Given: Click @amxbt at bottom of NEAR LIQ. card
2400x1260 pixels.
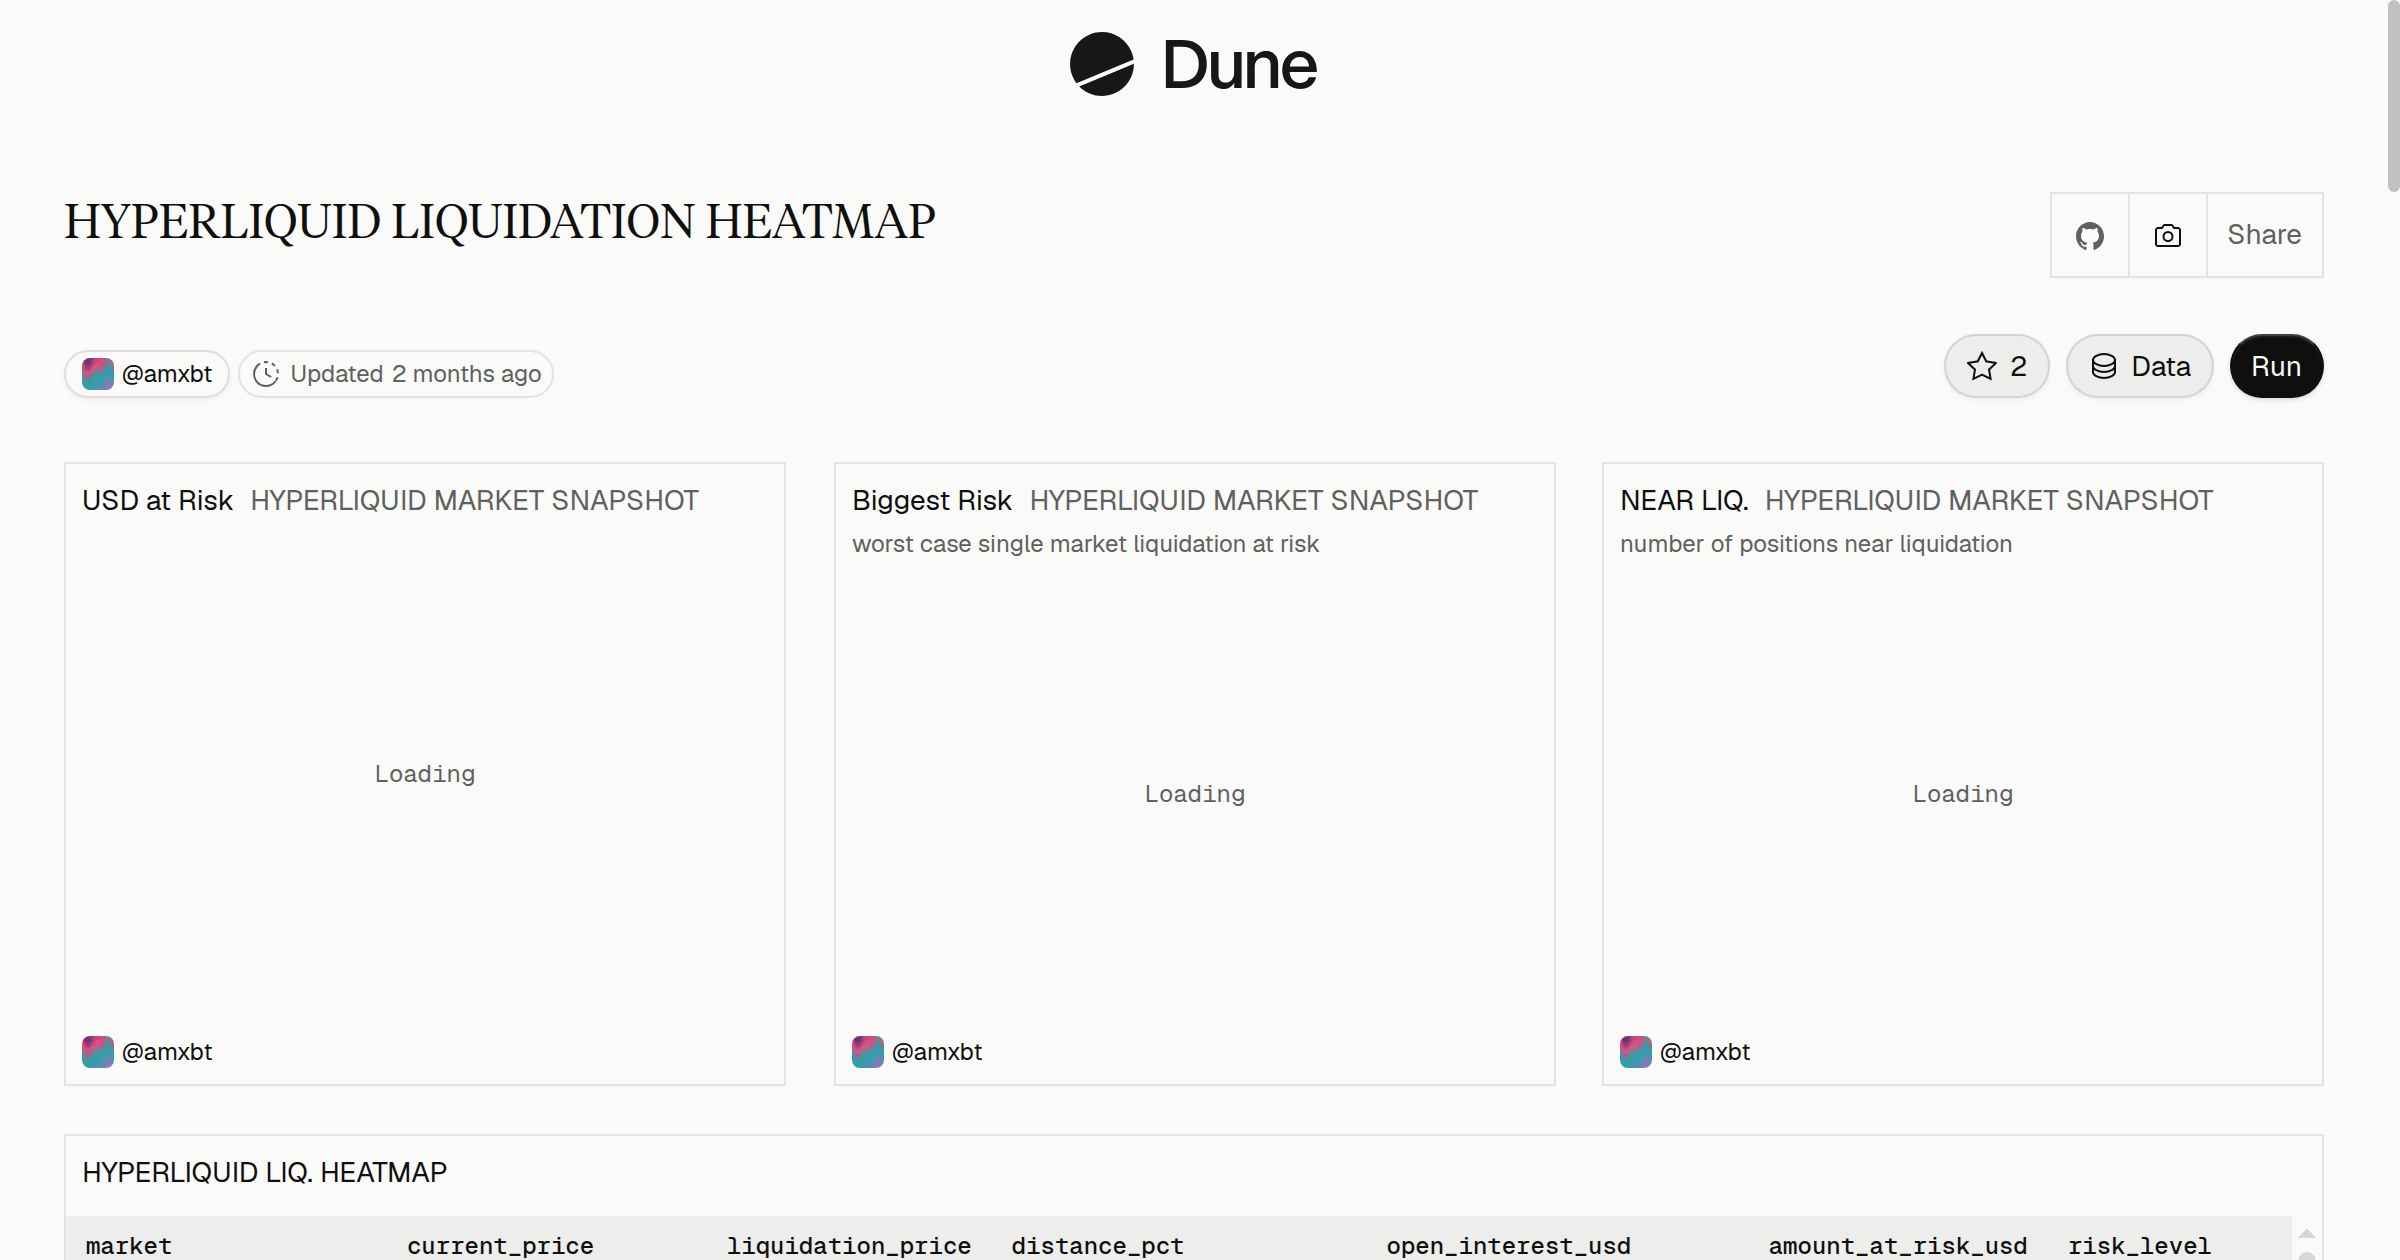Looking at the screenshot, I should pos(1704,1052).
